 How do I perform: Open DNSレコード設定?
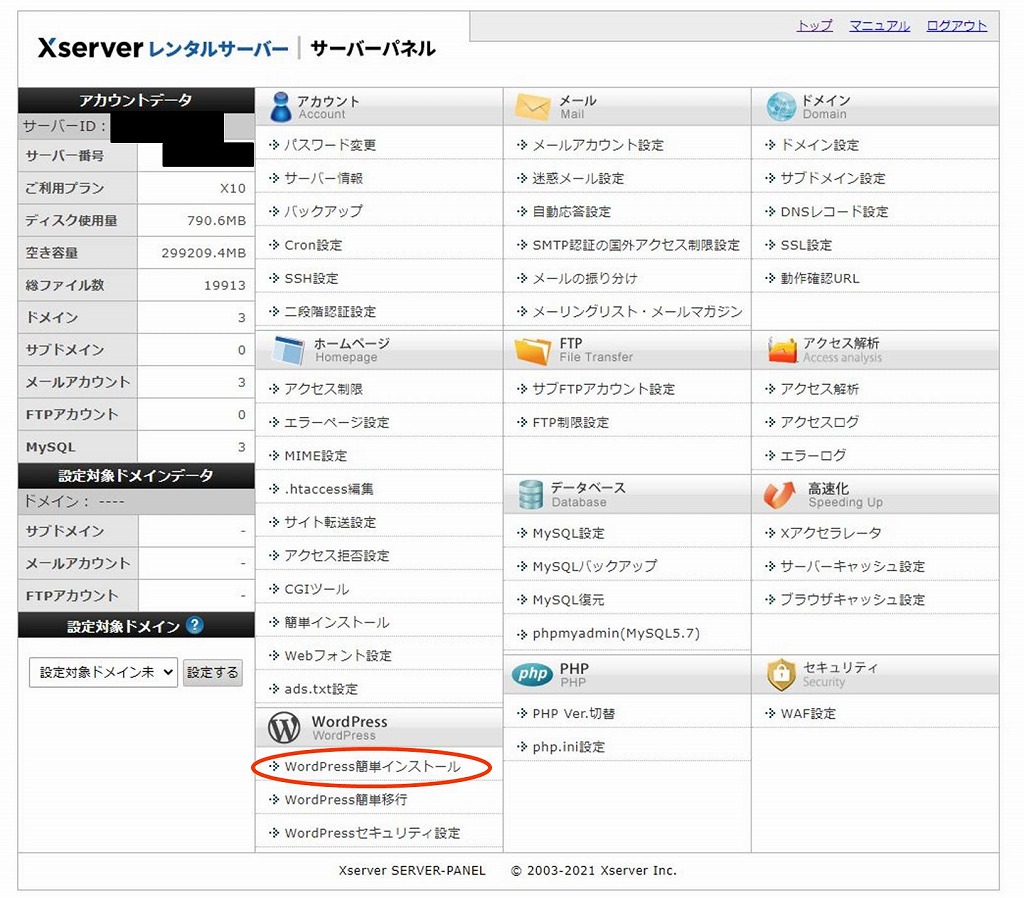coord(834,212)
